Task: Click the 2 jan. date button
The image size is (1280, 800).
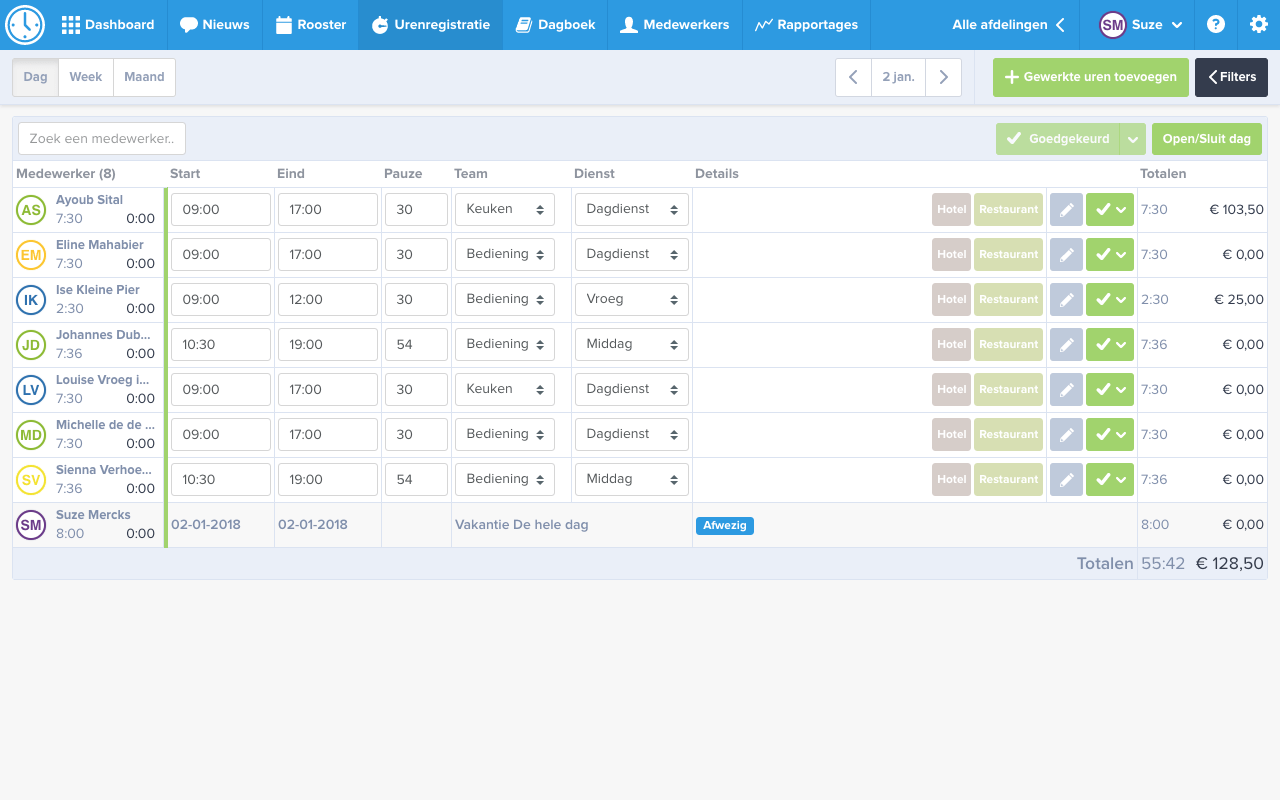Action: click(x=898, y=77)
